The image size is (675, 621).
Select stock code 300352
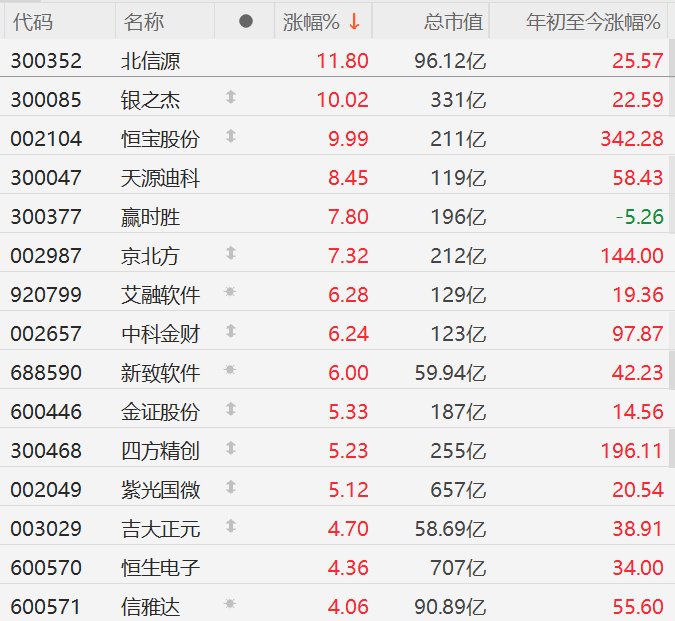(x=46, y=61)
